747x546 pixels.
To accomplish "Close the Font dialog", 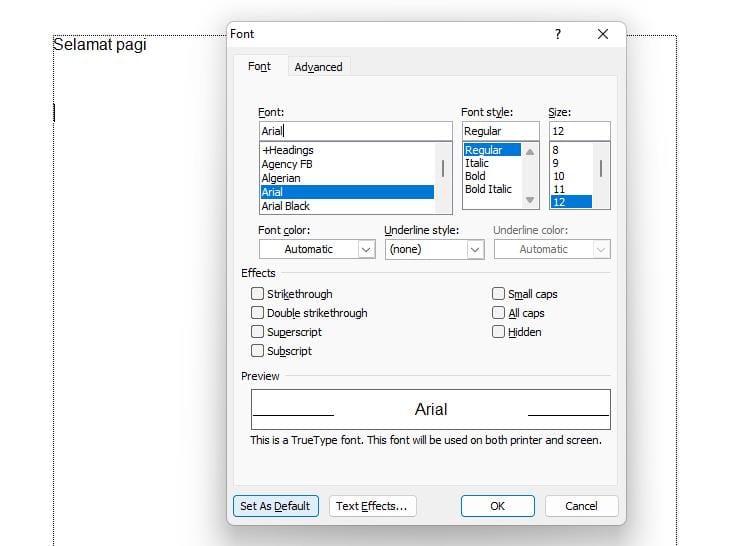I will 602,34.
